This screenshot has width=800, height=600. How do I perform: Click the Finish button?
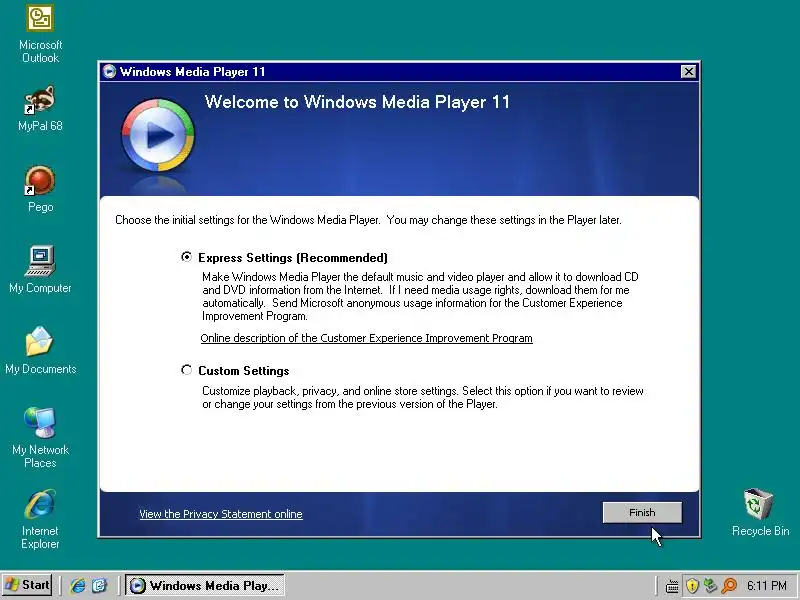point(642,513)
